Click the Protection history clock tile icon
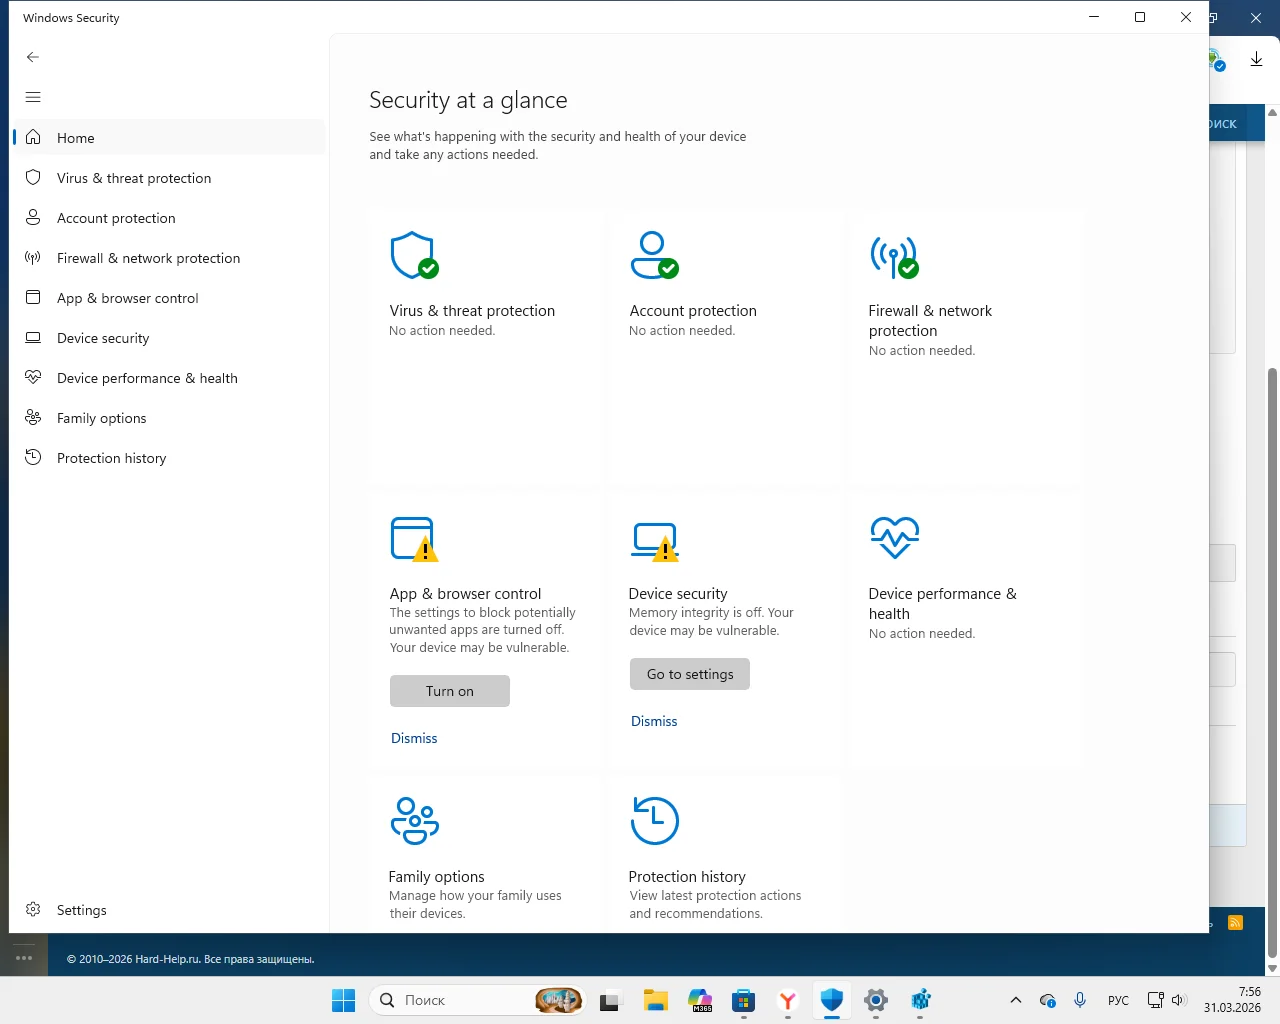1280x1024 pixels. pyautogui.click(x=654, y=821)
